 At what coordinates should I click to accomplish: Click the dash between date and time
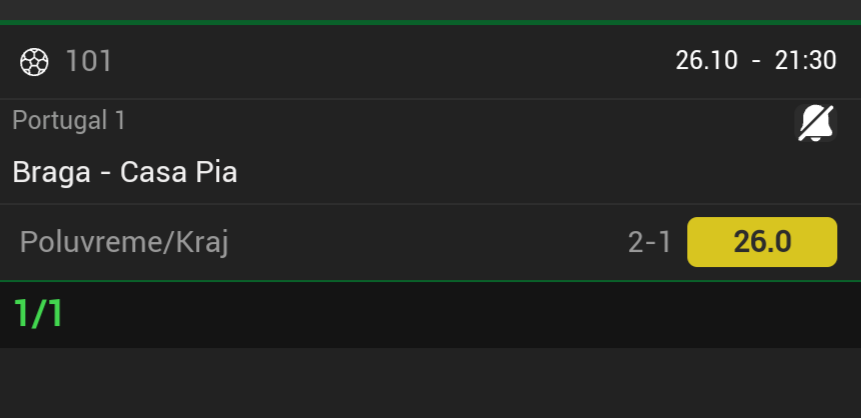(x=756, y=60)
